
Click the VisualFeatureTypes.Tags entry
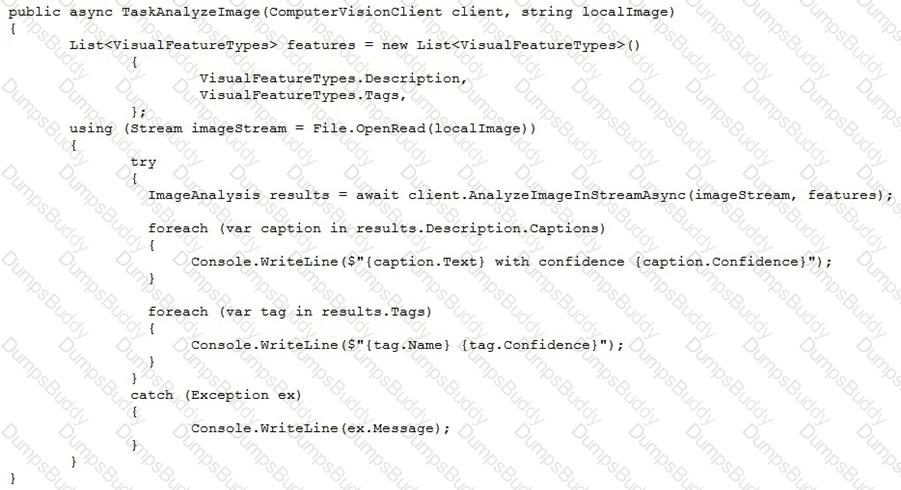pos(299,95)
